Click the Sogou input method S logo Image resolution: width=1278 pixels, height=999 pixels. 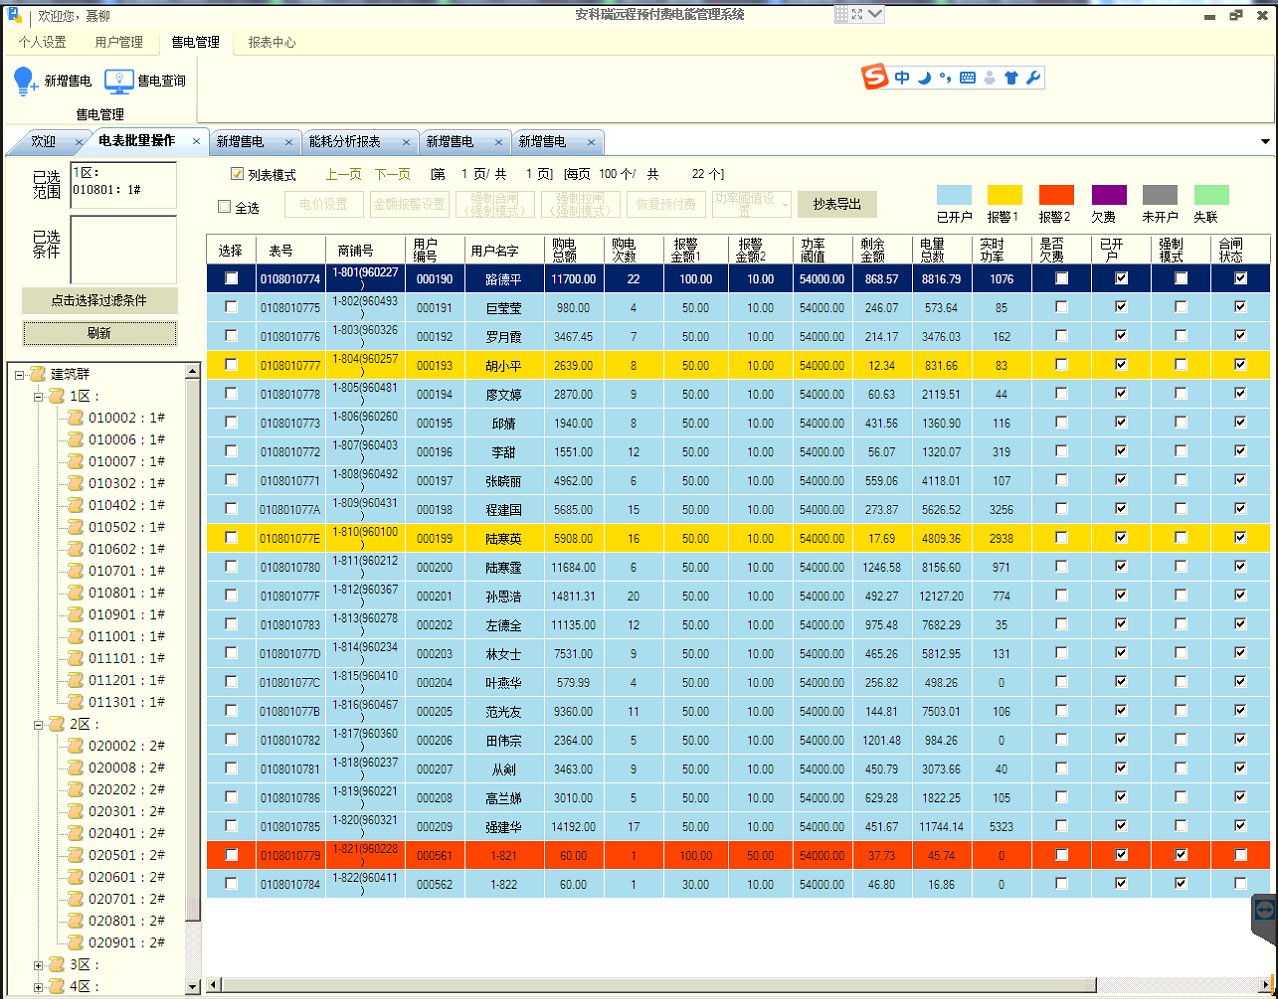click(876, 77)
